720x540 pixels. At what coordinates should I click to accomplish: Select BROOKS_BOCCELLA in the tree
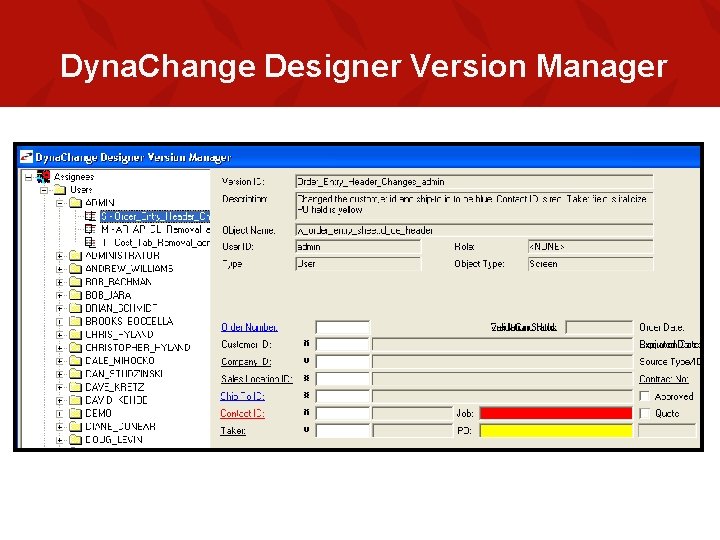129,321
